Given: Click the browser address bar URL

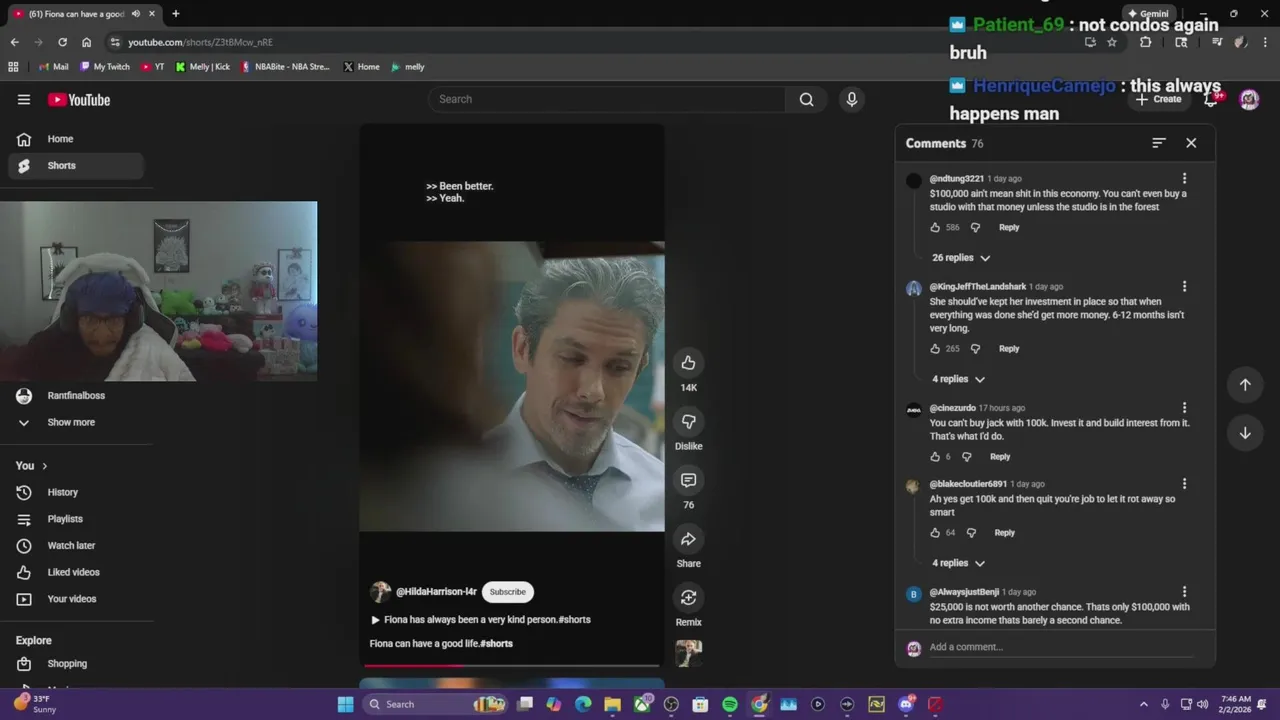Looking at the screenshot, I should point(200,42).
